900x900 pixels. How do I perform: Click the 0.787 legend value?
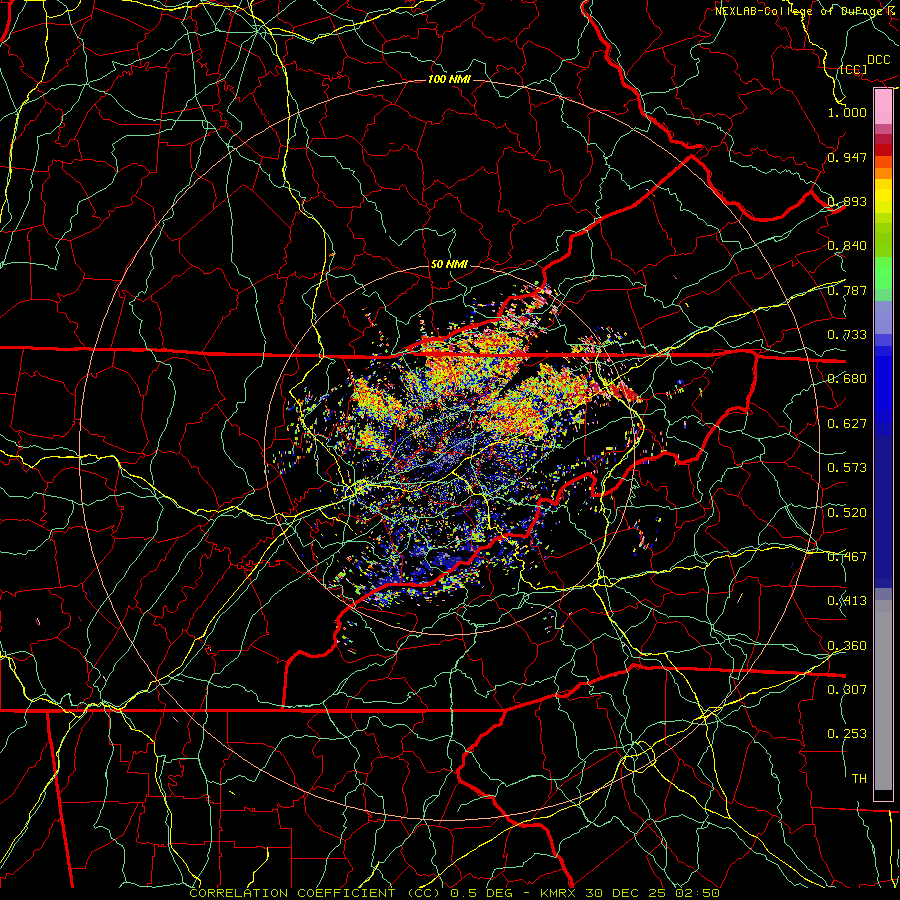coord(847,290)
